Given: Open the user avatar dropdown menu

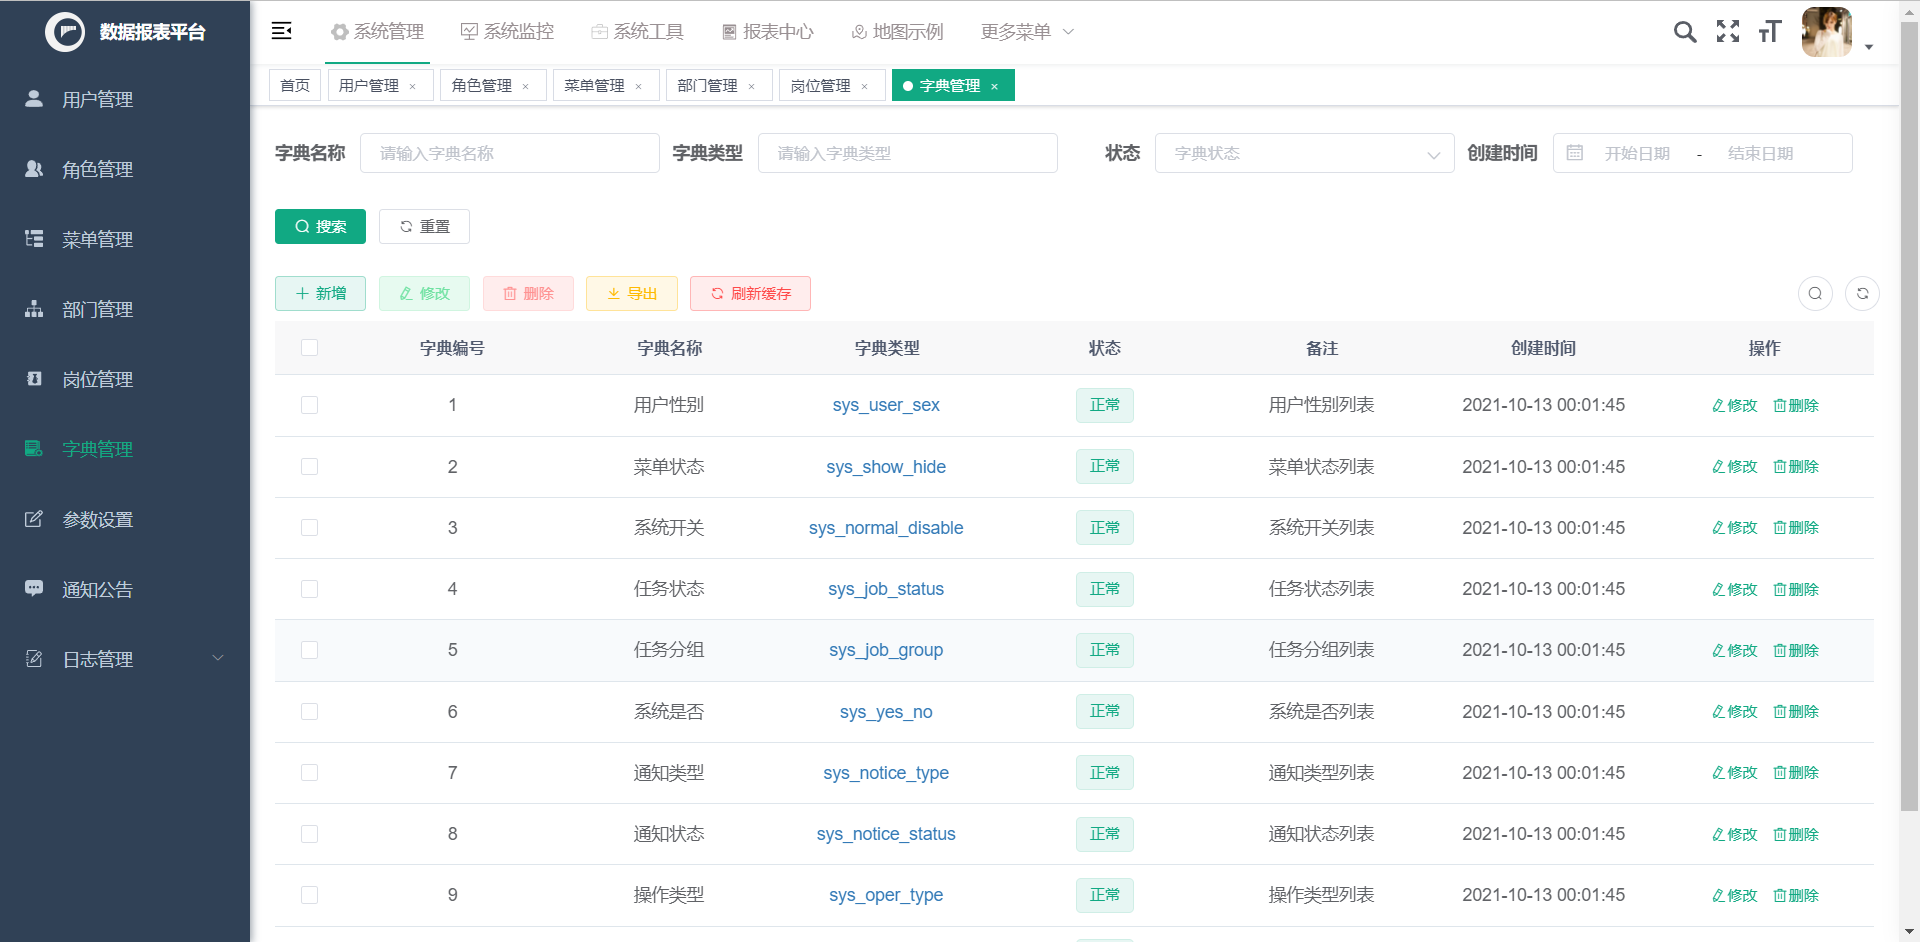Looking at the screenshot, I should (1826, 32).
